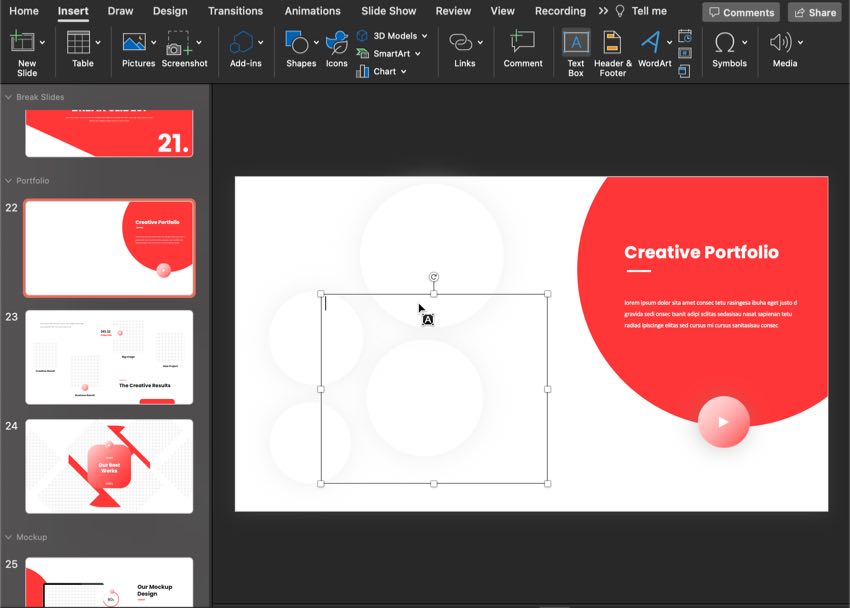
Task: Open the Screenshot dropdown arrow
Action: click(199, 42)
